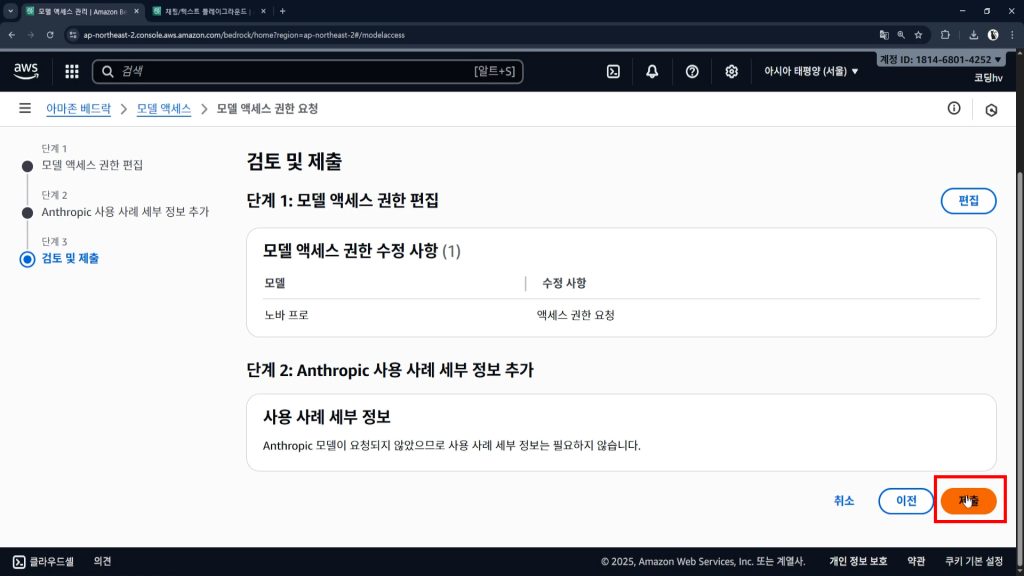Go to the 아마존 베드락 breadcrumb
Screen dimensions: 1024x576
78,108
